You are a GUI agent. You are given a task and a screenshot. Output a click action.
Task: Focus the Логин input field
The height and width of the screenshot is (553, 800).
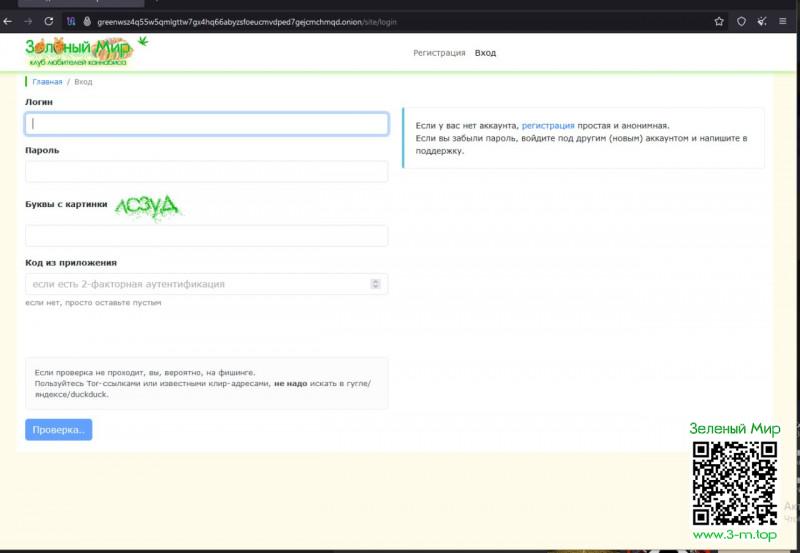click(206, 124)
